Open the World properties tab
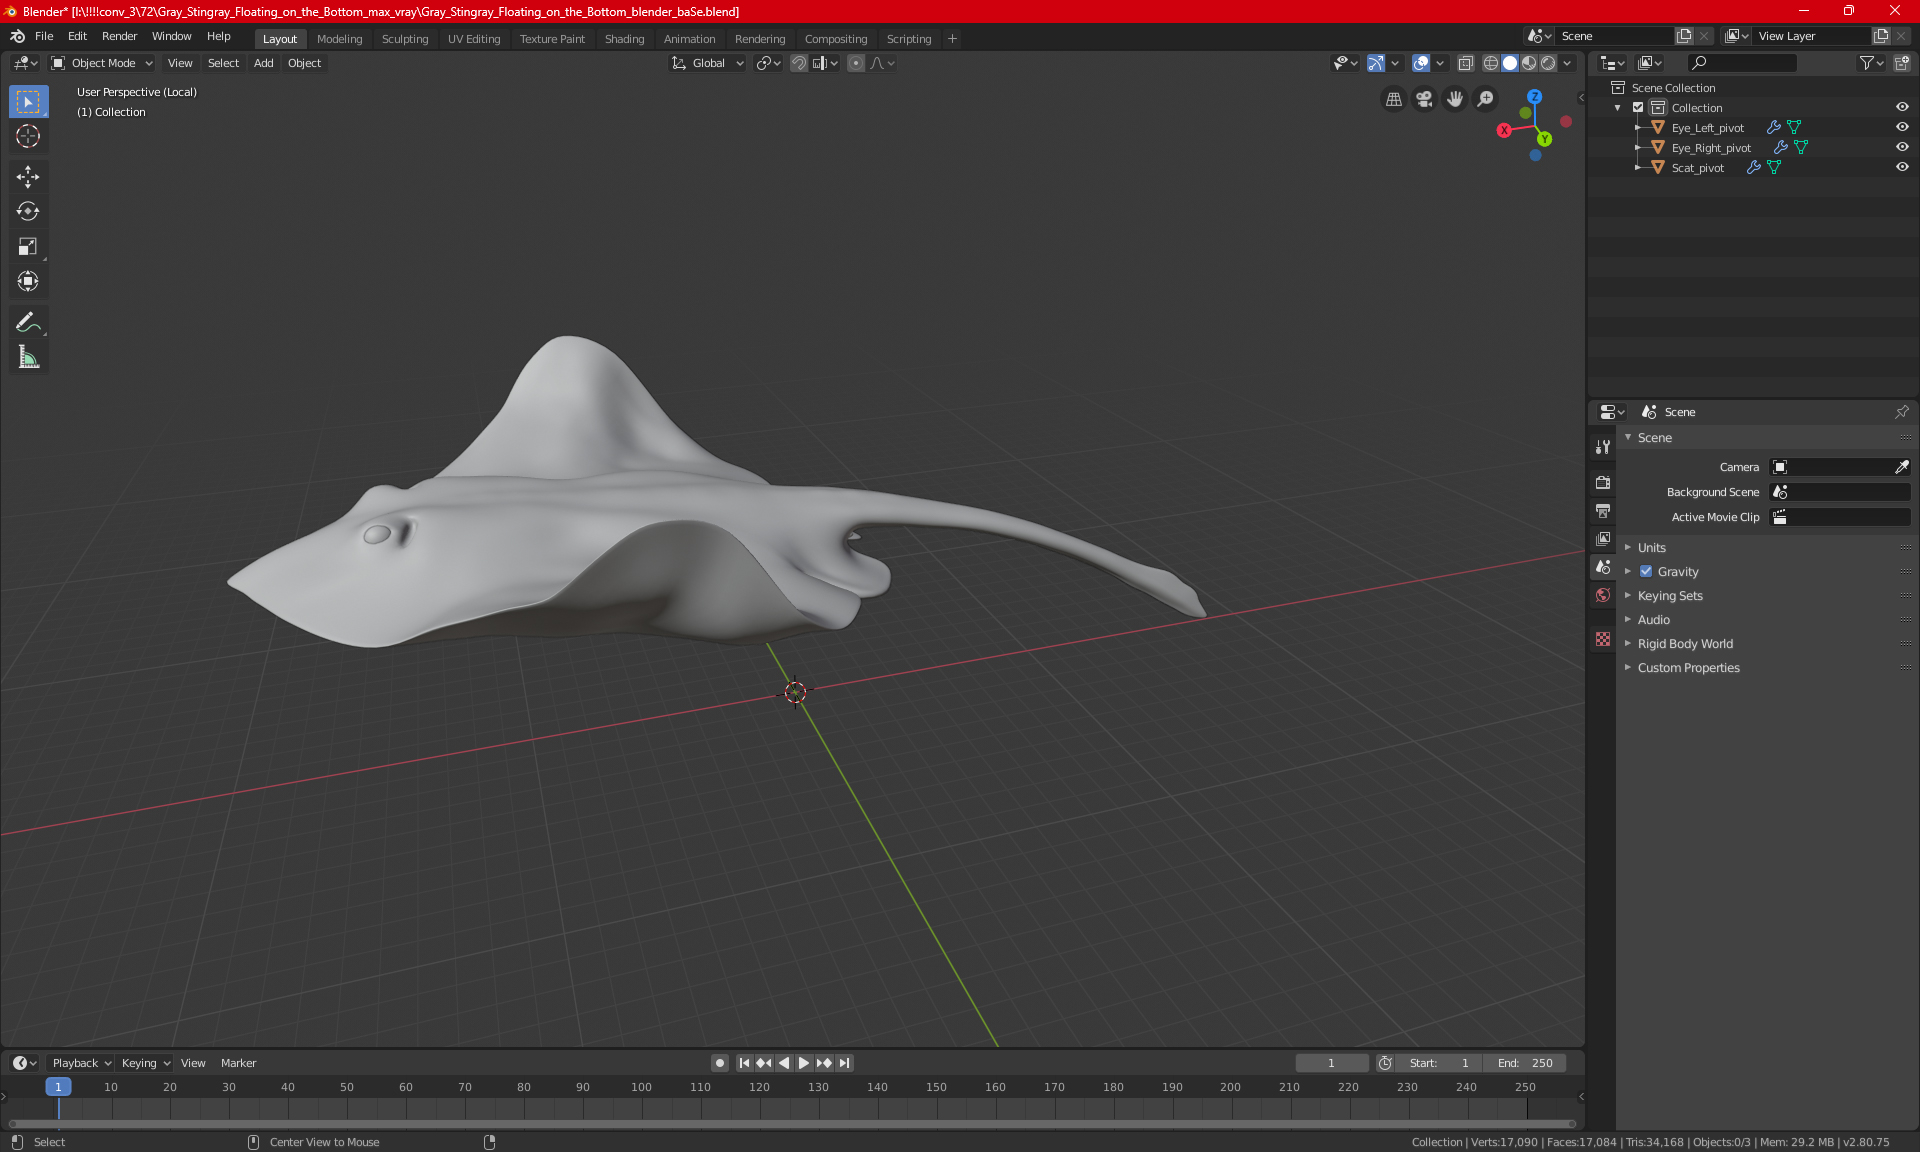 coord(1603,595)
